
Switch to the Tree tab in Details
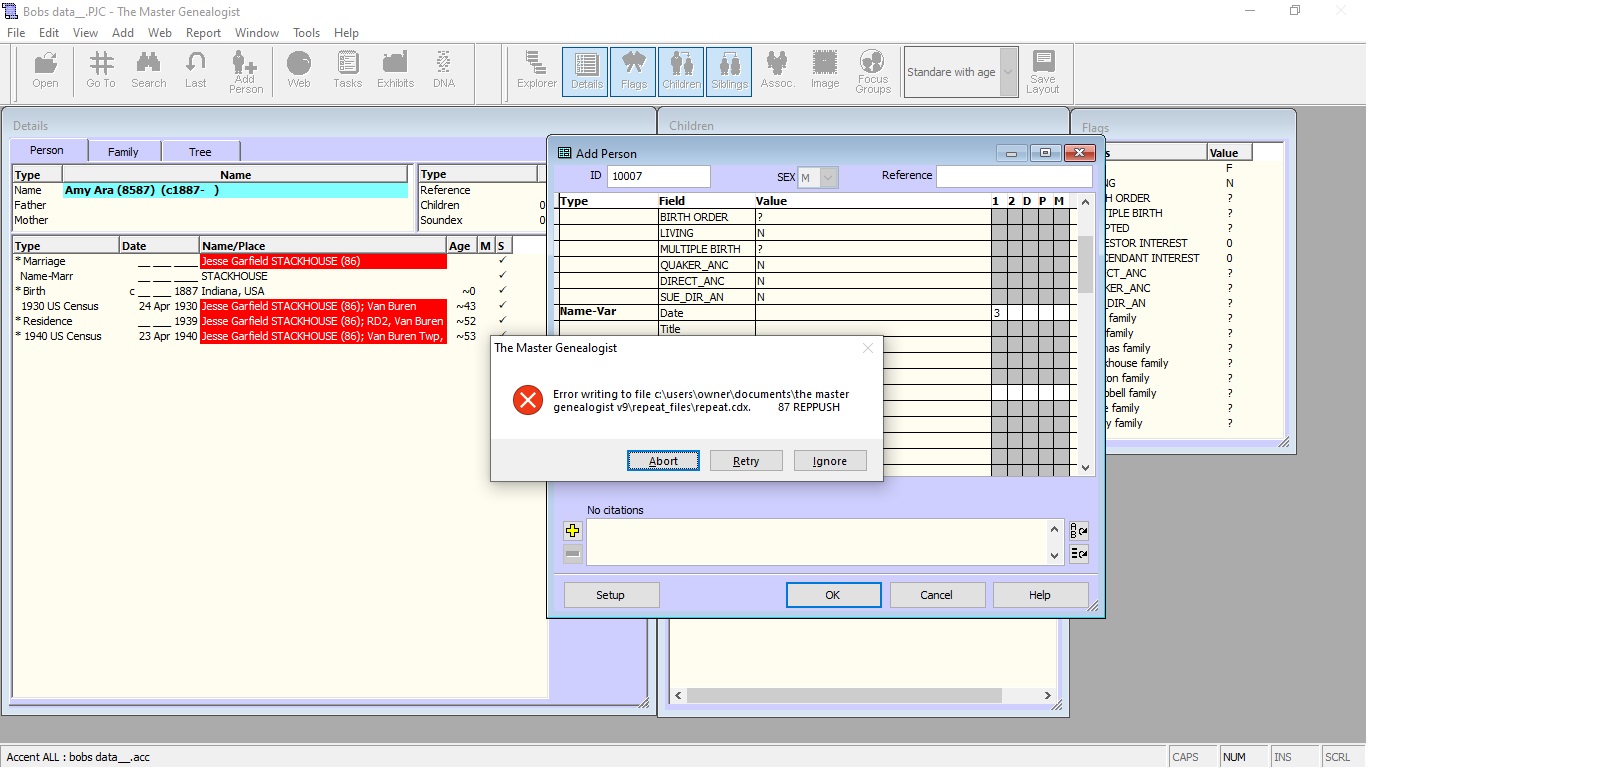click(200, 152)
